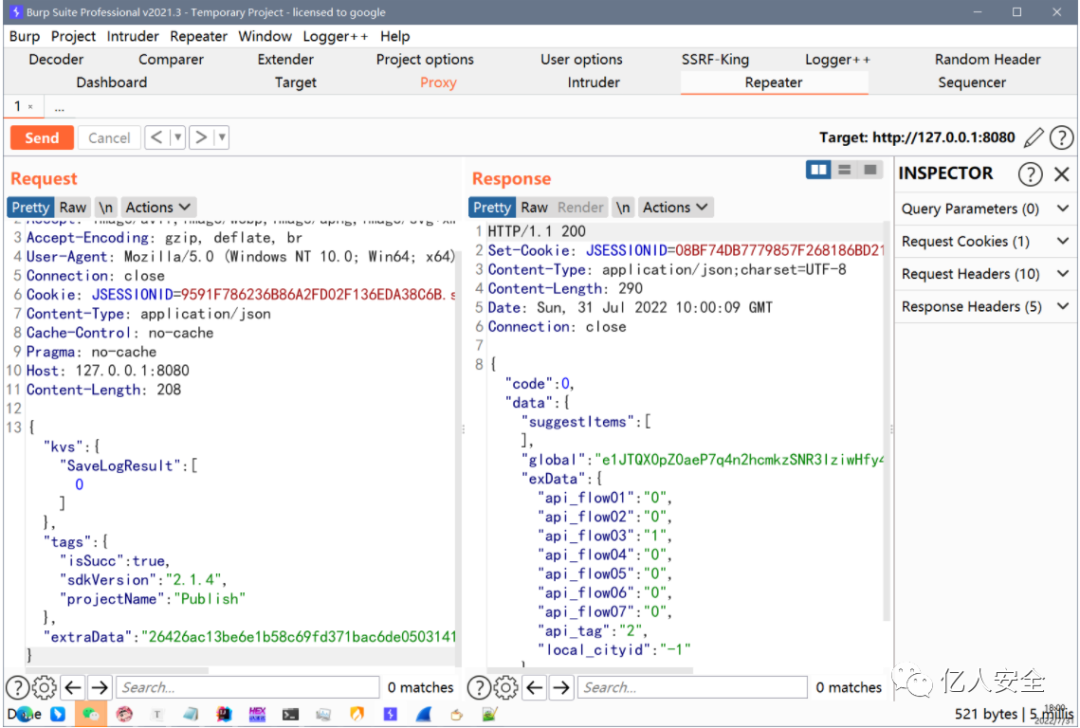The image size is (1080, 728).
Task: Send the request
Action: [x=42, y=138]
